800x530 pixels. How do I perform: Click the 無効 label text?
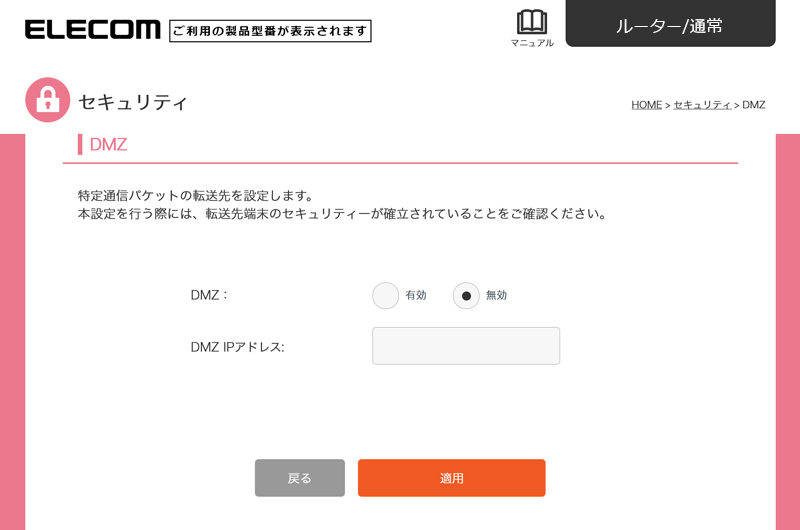coord(497,296)
